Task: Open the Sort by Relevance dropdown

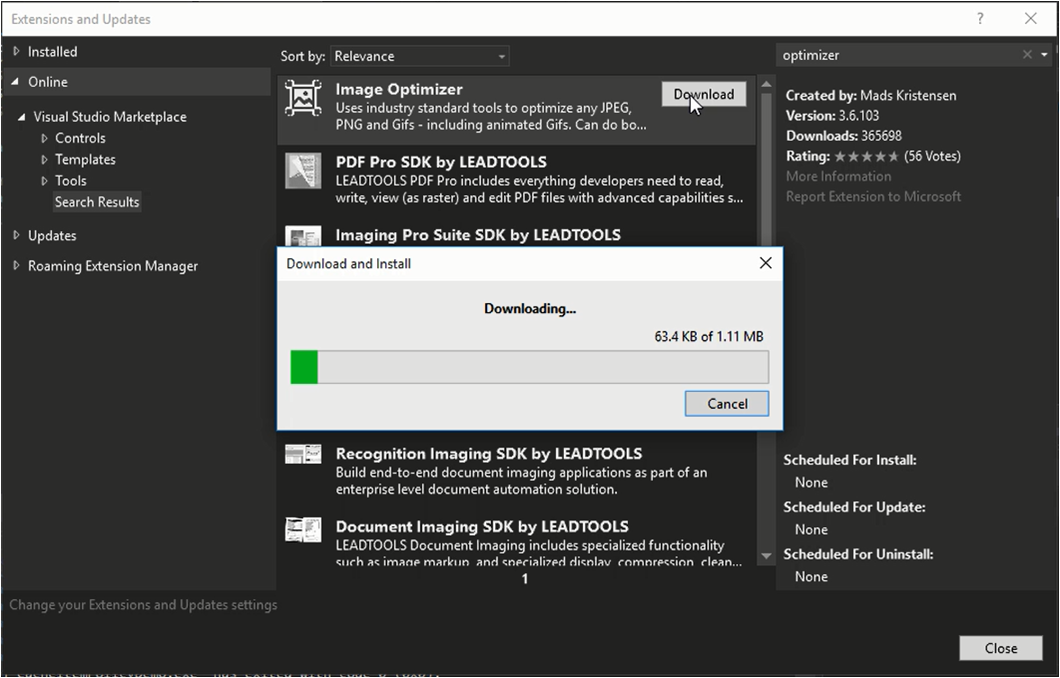Action: pos(420,56)
